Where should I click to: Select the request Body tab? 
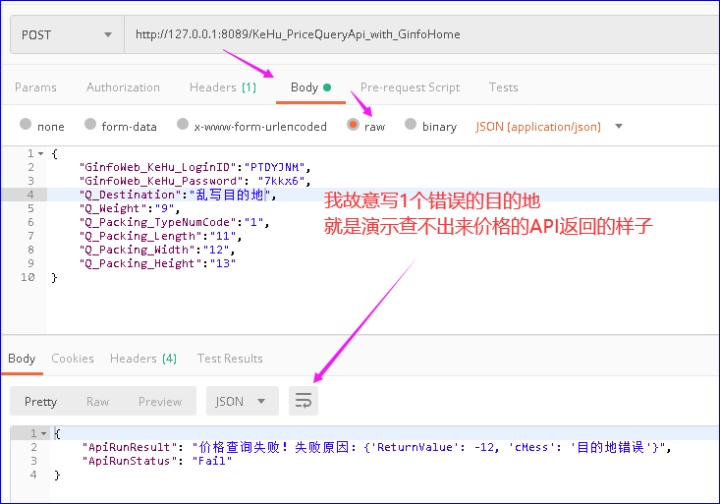(x=311, y=87)
